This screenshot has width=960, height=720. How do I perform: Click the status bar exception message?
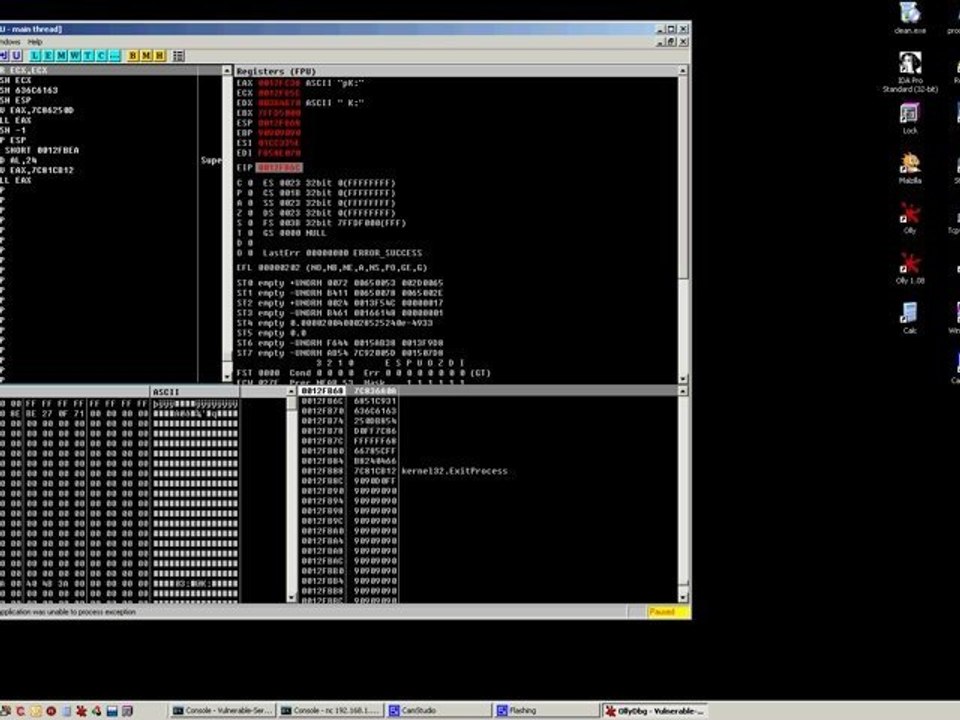click(x=68, y=612)
